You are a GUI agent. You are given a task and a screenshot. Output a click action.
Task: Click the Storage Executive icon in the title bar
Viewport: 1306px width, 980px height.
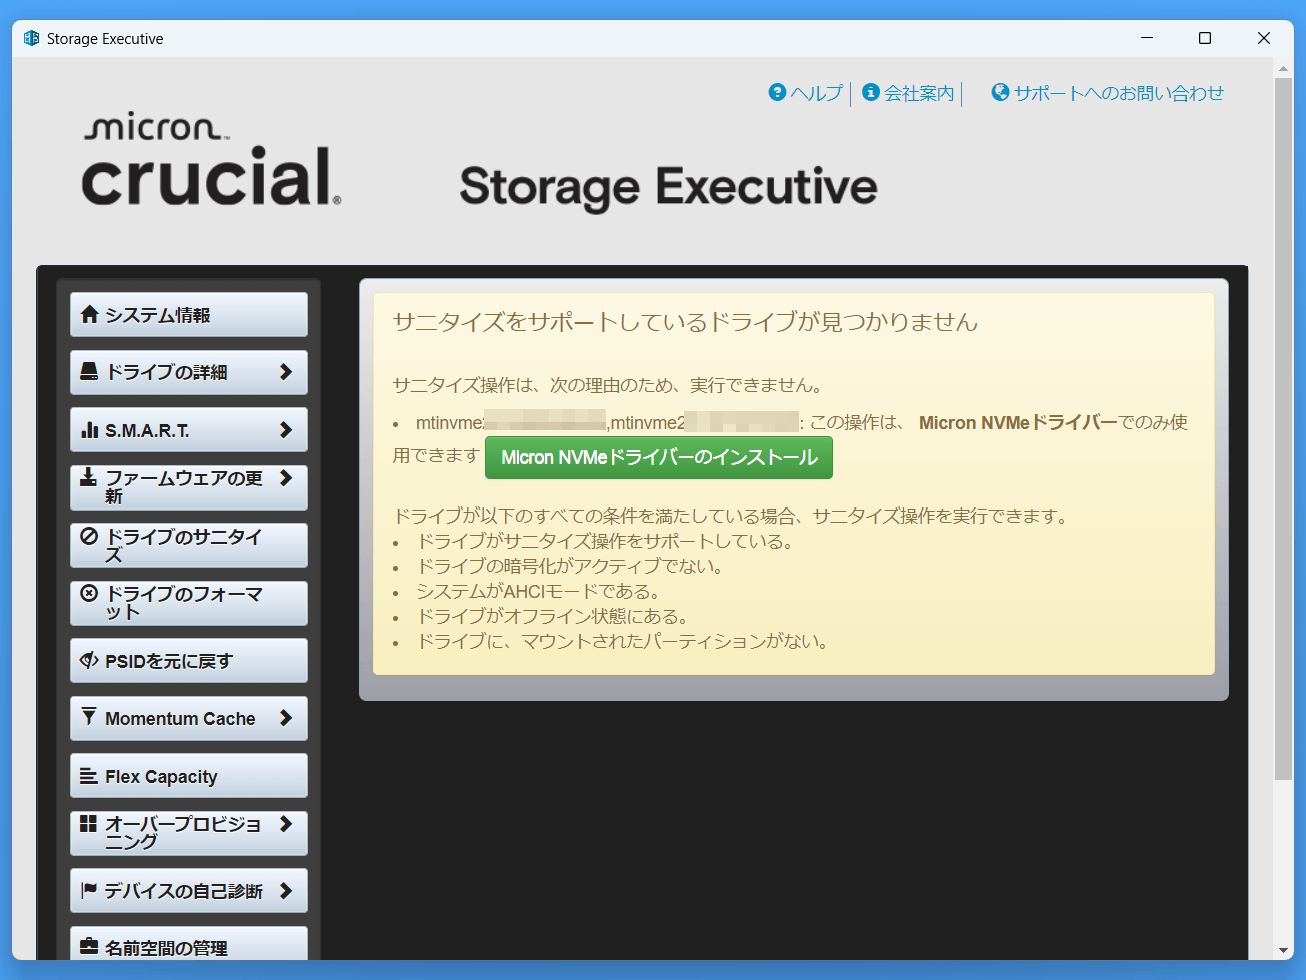click(31, 38)
